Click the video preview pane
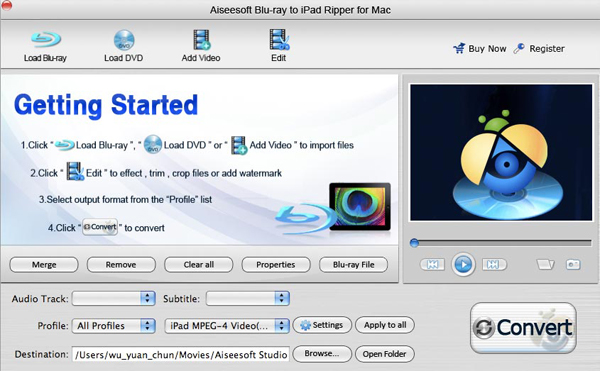Viewport: 600px width, 371px height. click(x=501, y=153)
